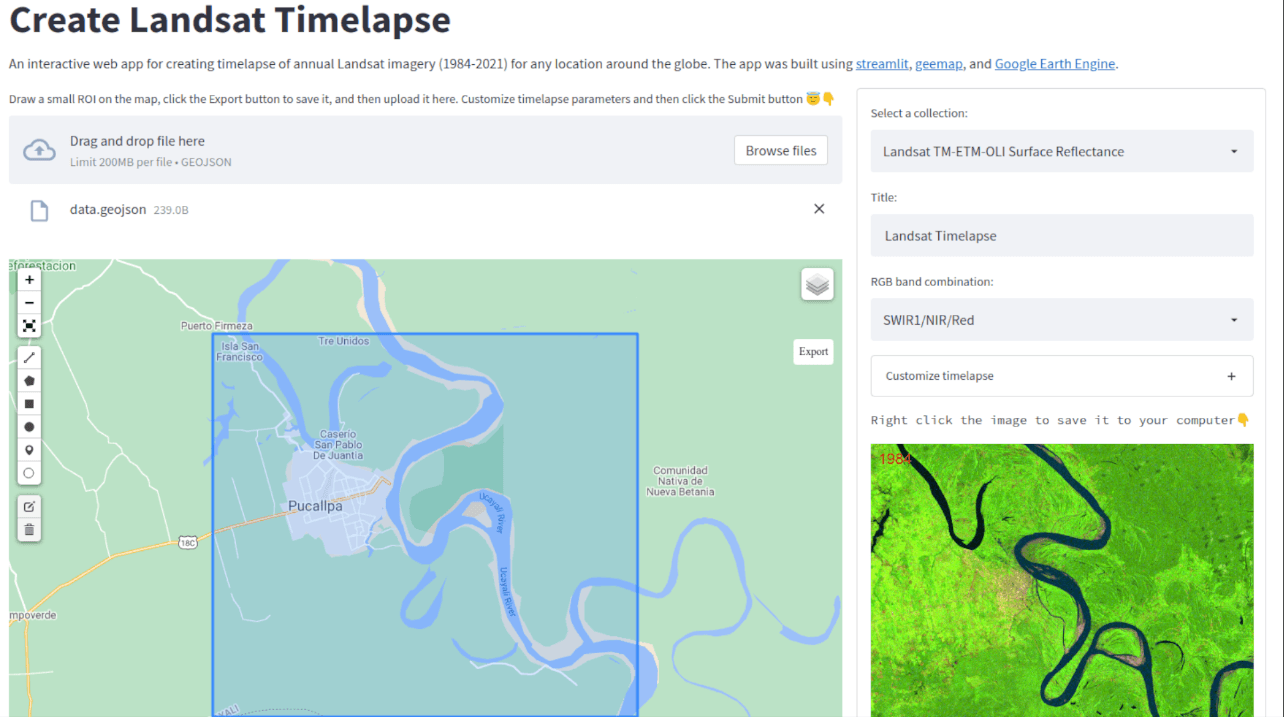Click the Title text input field

click(x=1062, y=235)
